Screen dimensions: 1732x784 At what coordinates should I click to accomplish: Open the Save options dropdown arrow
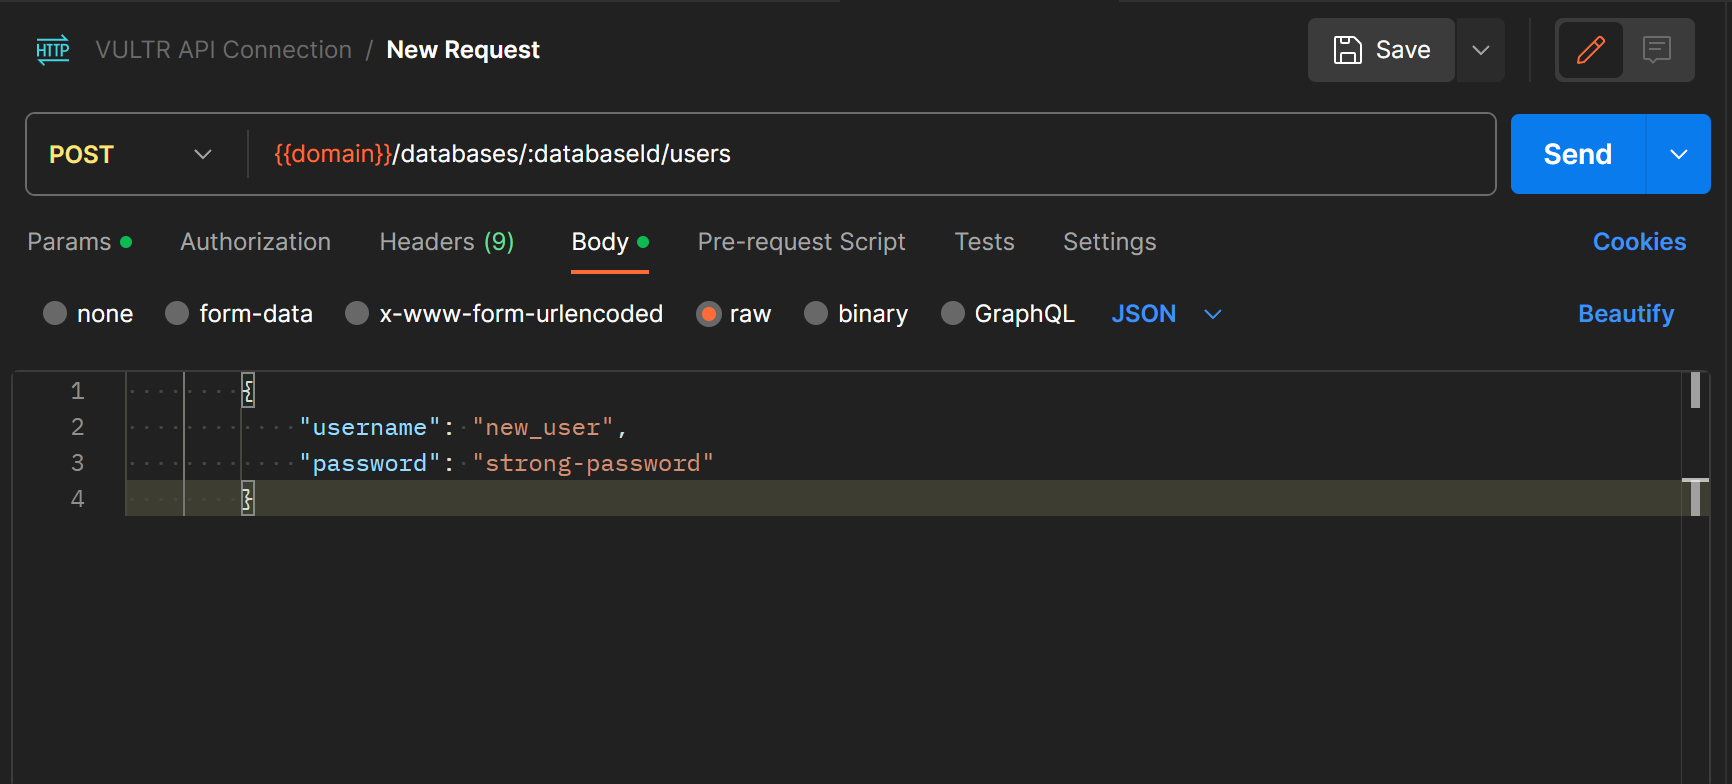1481,50
